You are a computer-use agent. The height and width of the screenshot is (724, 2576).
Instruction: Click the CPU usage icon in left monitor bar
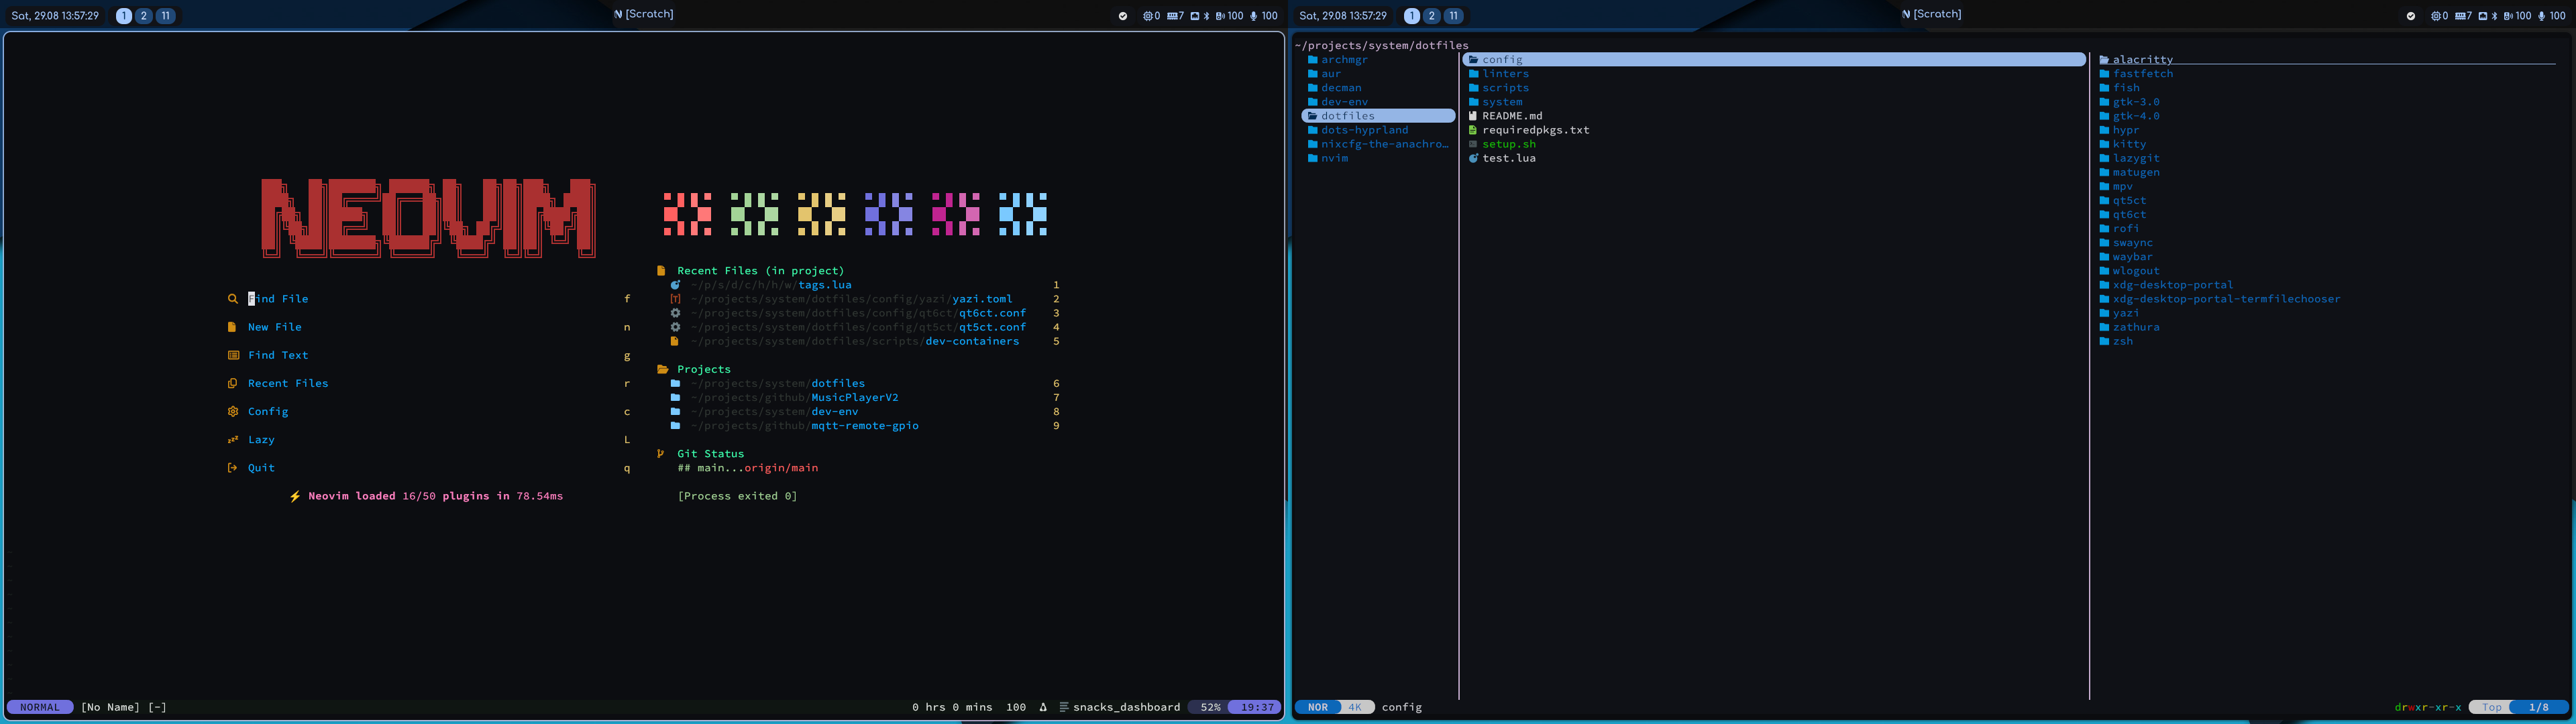click(x=1148, y=16)
